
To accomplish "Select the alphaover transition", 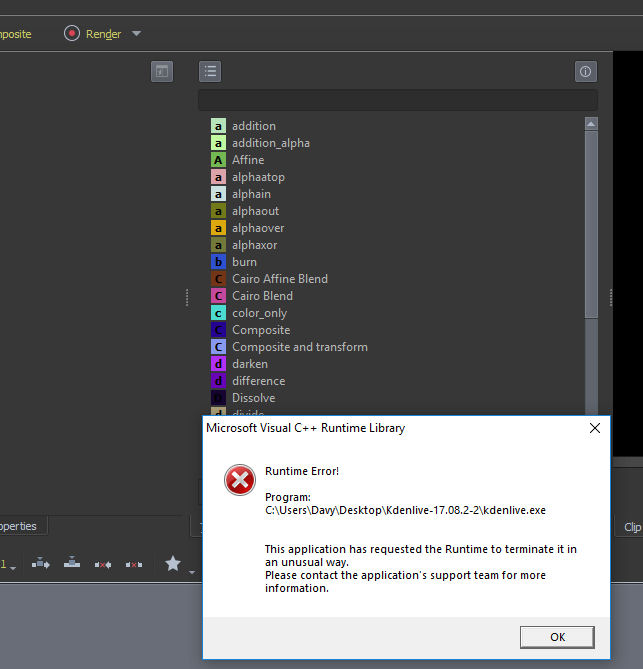I will [247, 228].
